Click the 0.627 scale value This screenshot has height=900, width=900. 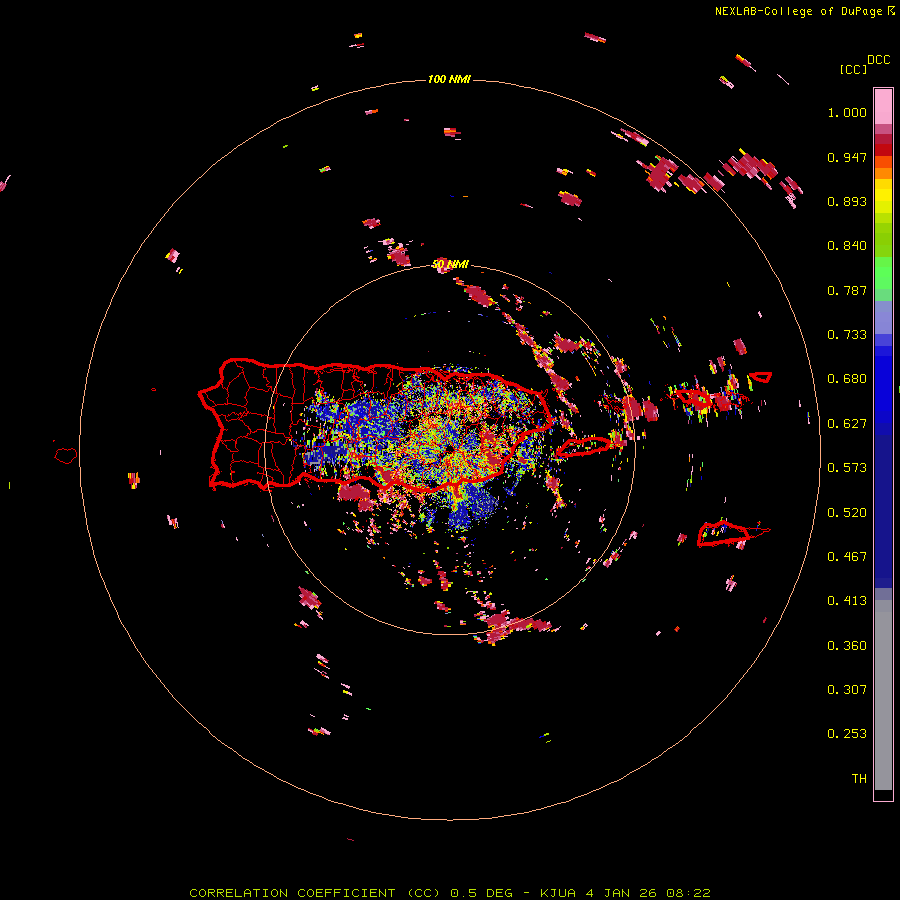pyautogui.click(x=847, y=424)
